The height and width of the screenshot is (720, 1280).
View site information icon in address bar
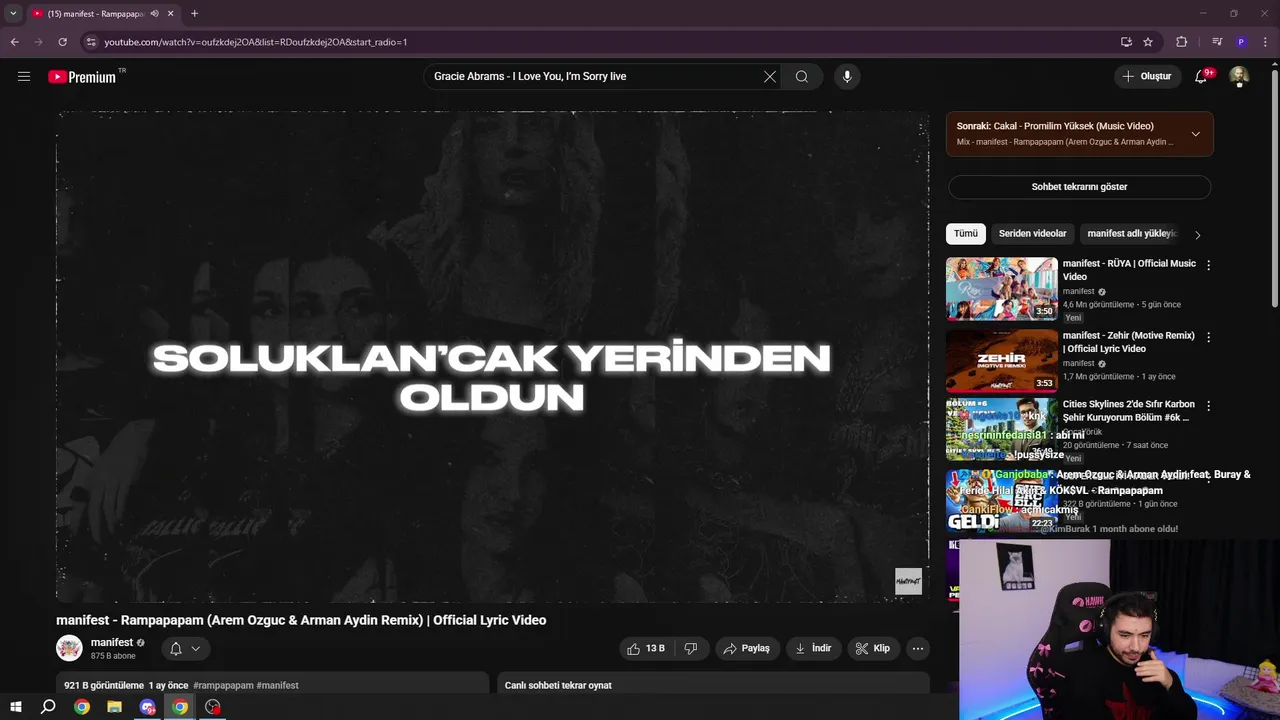[x=91, y=42]
